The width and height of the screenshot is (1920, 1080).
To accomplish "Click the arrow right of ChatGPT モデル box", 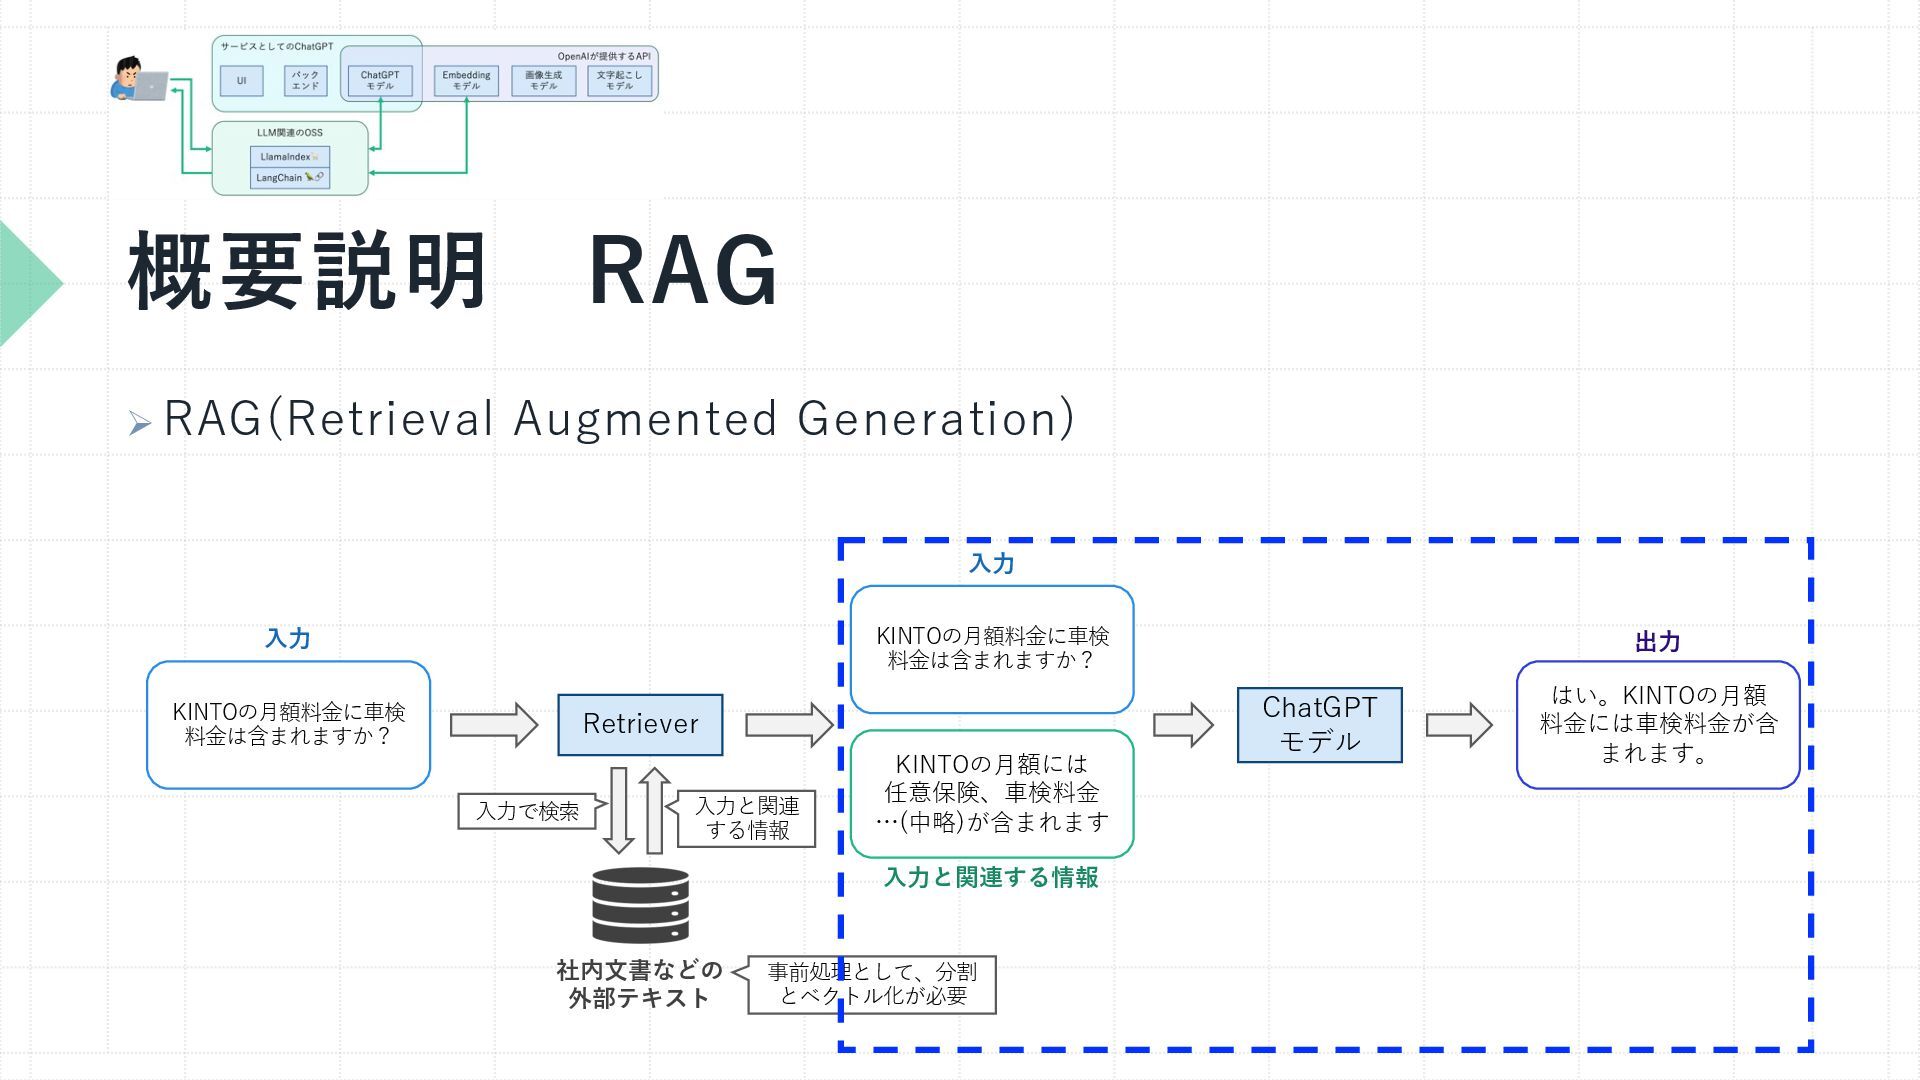I will [x=1458, y=725].
